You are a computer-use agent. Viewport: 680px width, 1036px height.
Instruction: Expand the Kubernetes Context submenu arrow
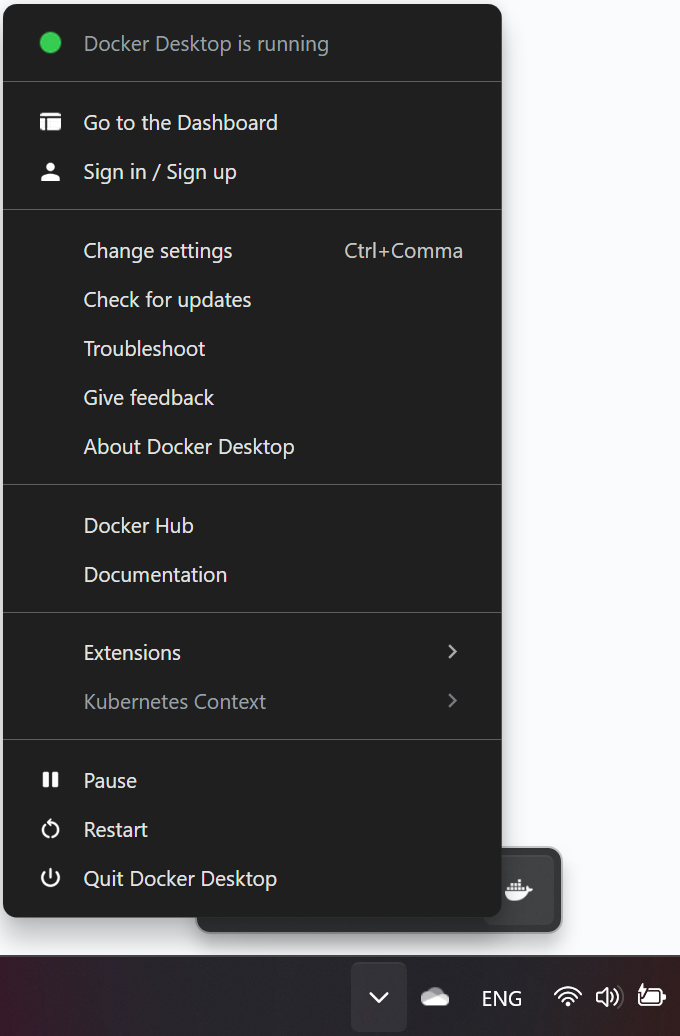pos(453,701)
